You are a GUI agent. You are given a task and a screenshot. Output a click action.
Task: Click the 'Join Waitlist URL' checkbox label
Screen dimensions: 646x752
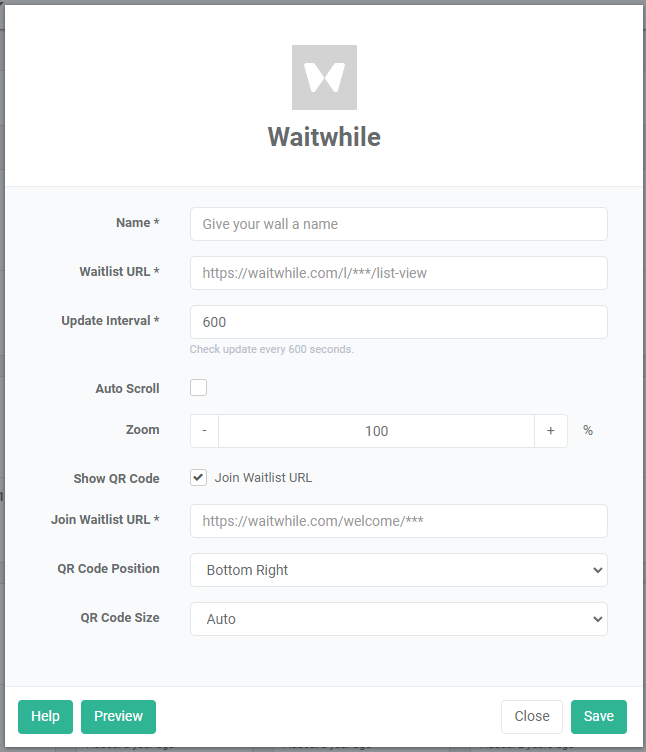pyautogui.click(x=263, y=478)
